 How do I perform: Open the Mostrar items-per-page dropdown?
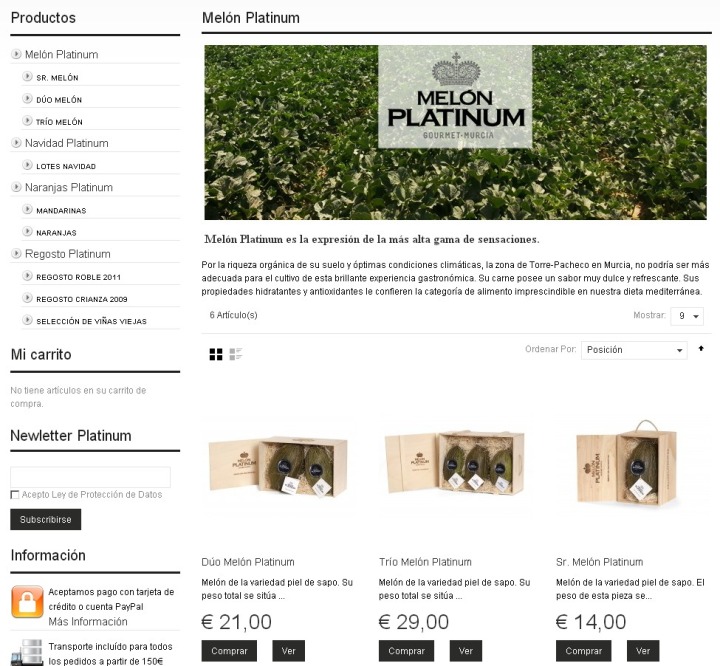point(687,316)
